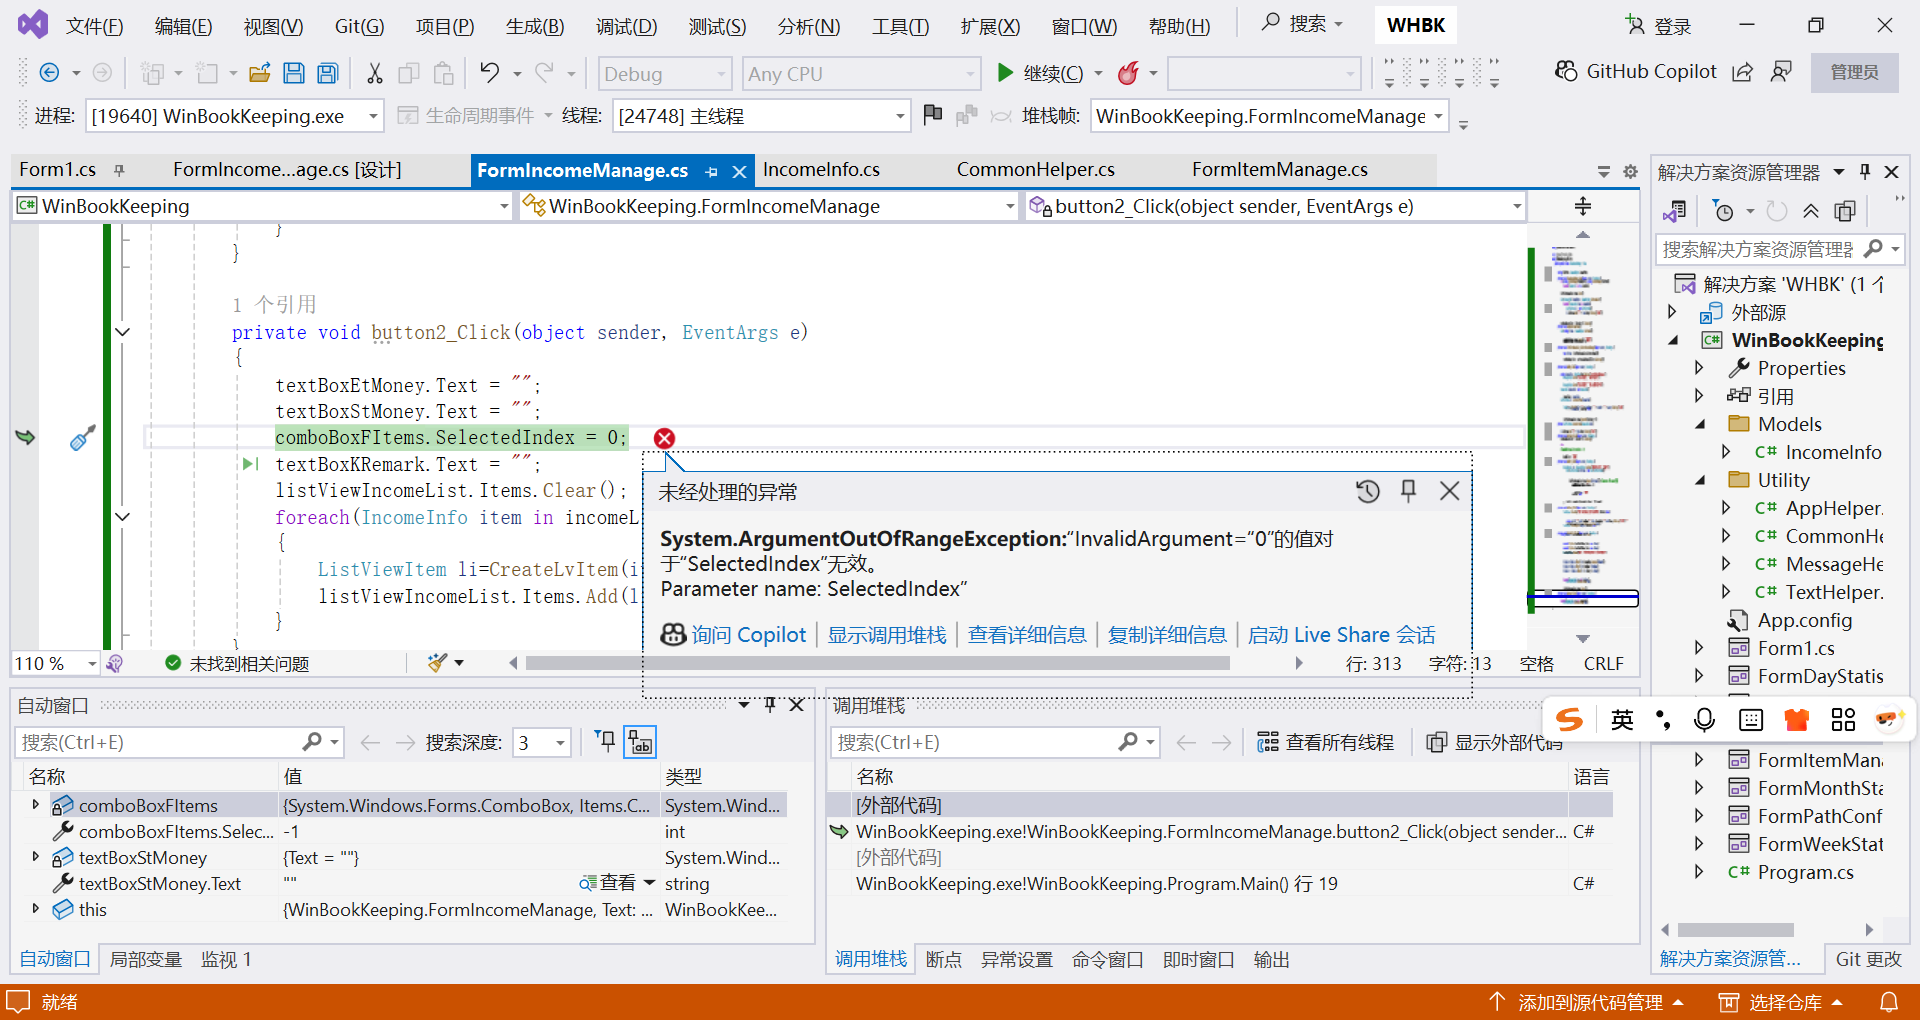
Task: Toggle the Autos window pin-view button
Action: point(605,741)
